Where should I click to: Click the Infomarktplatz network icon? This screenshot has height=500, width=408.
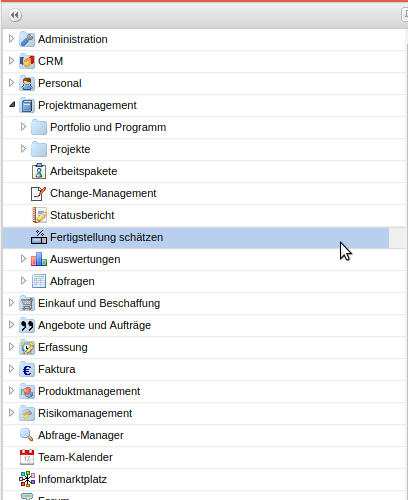click(27, 479)
